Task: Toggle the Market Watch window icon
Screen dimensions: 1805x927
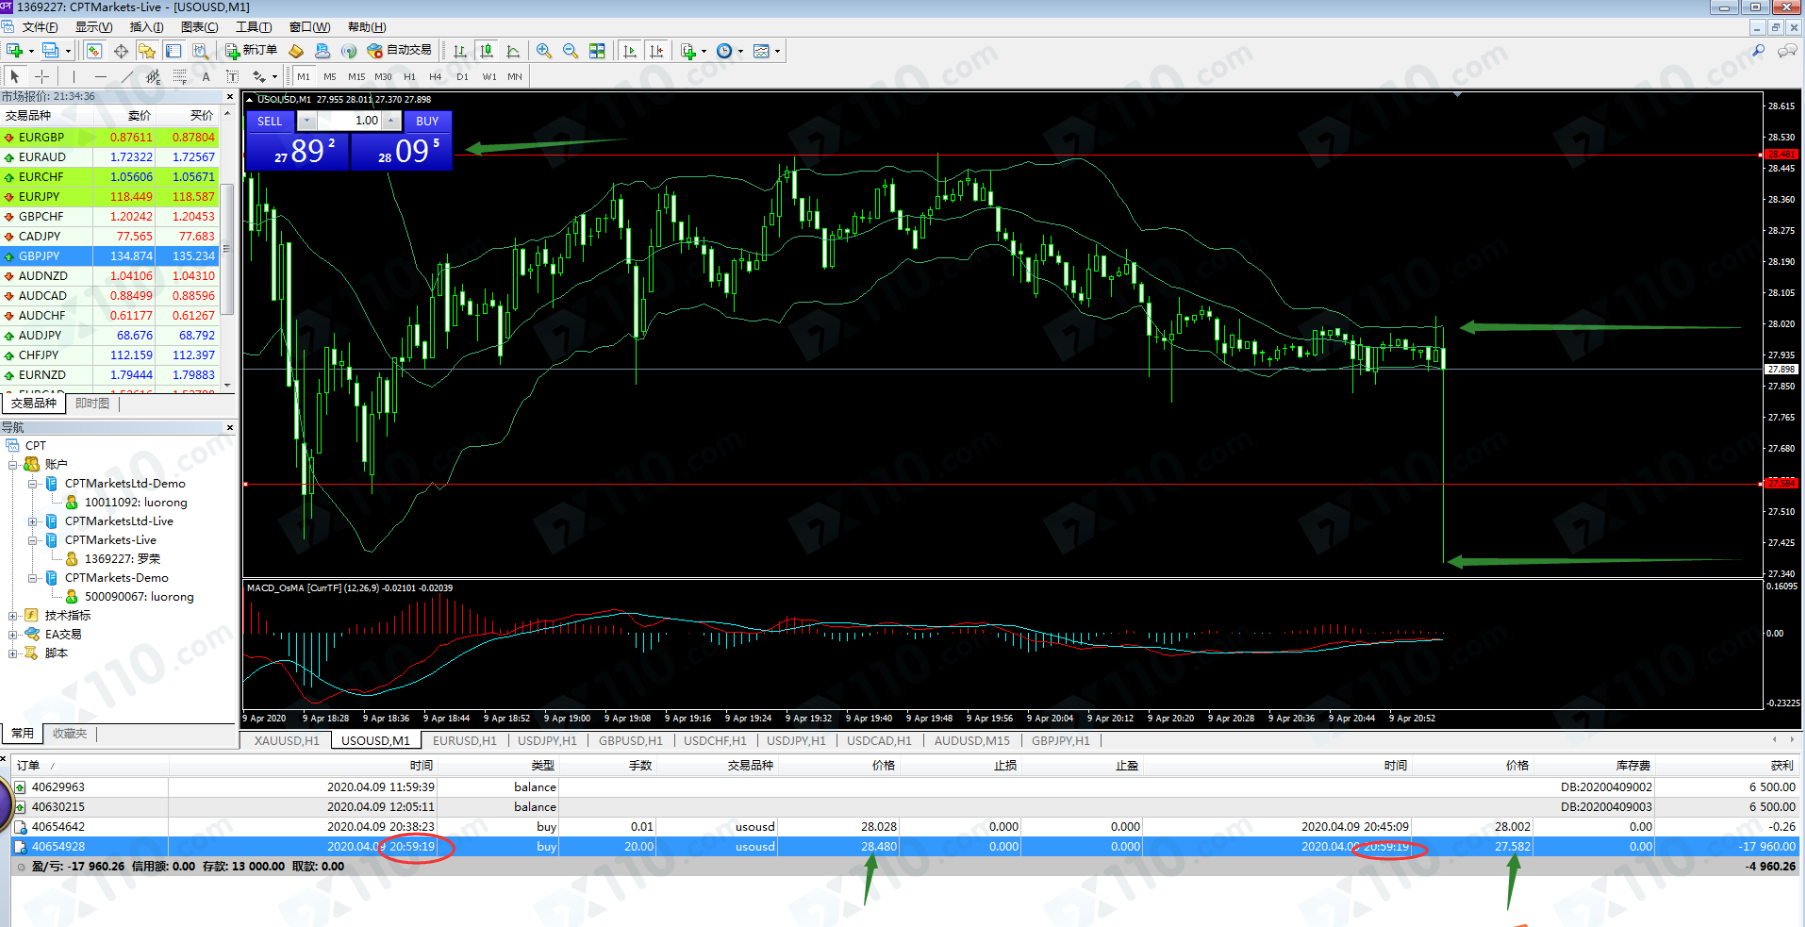Action: 94,50
